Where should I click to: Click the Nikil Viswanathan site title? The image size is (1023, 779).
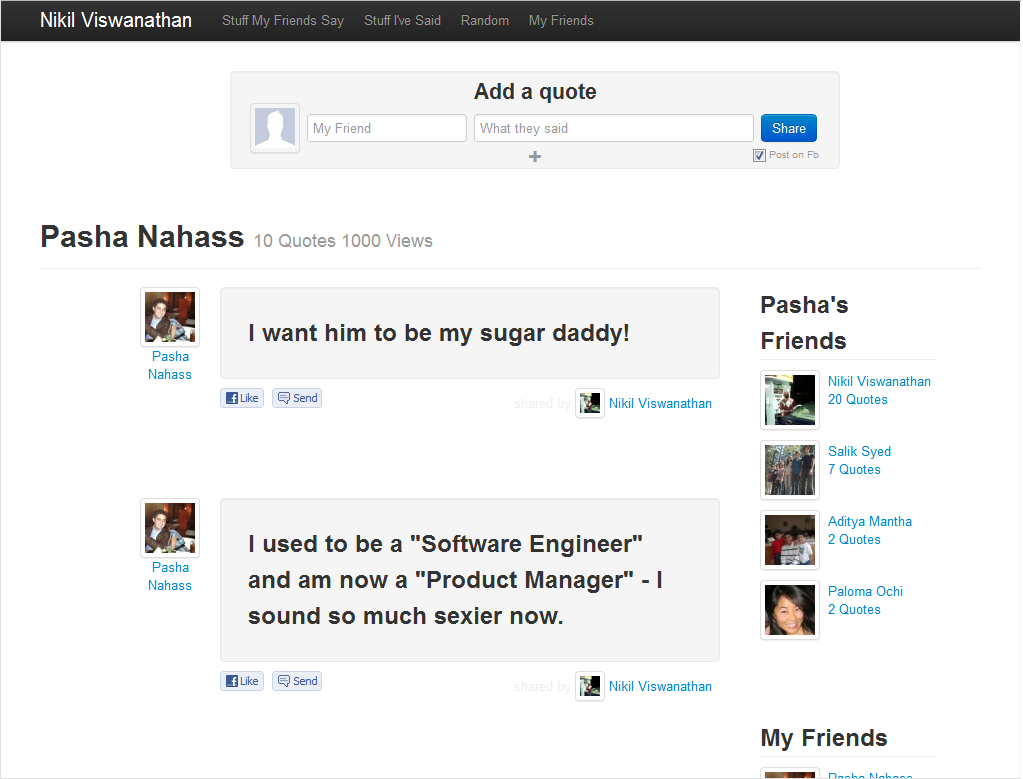116,20
